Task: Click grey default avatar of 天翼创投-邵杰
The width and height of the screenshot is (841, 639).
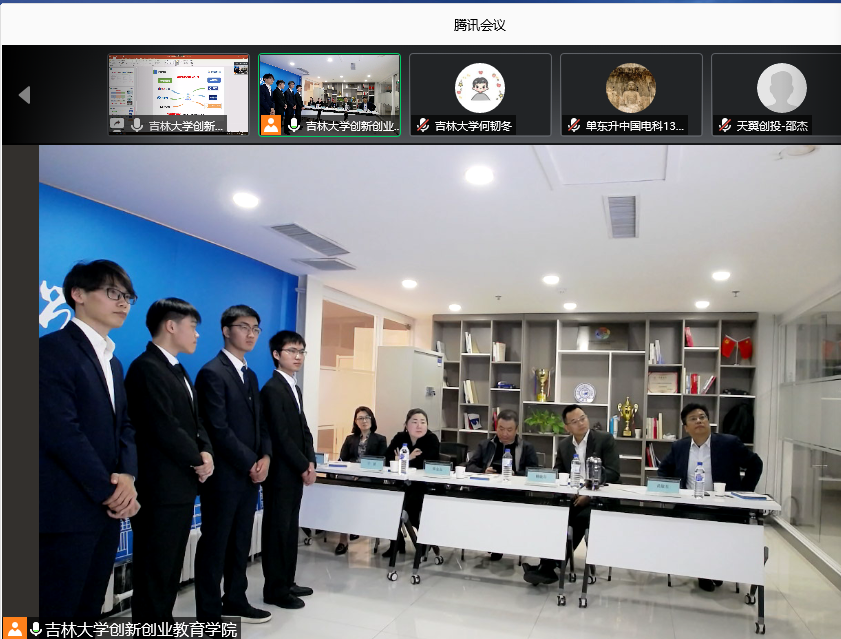Action: point(781,88)
